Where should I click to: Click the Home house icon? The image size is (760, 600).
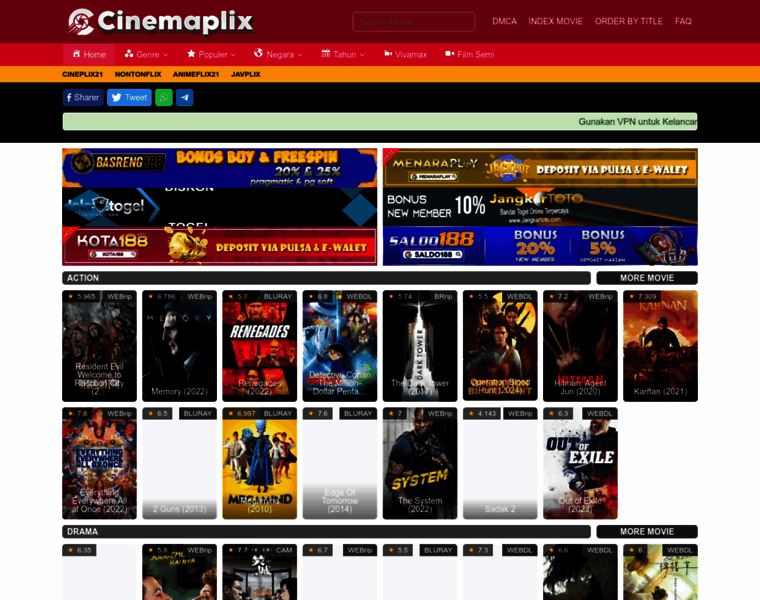coord(77,54)
